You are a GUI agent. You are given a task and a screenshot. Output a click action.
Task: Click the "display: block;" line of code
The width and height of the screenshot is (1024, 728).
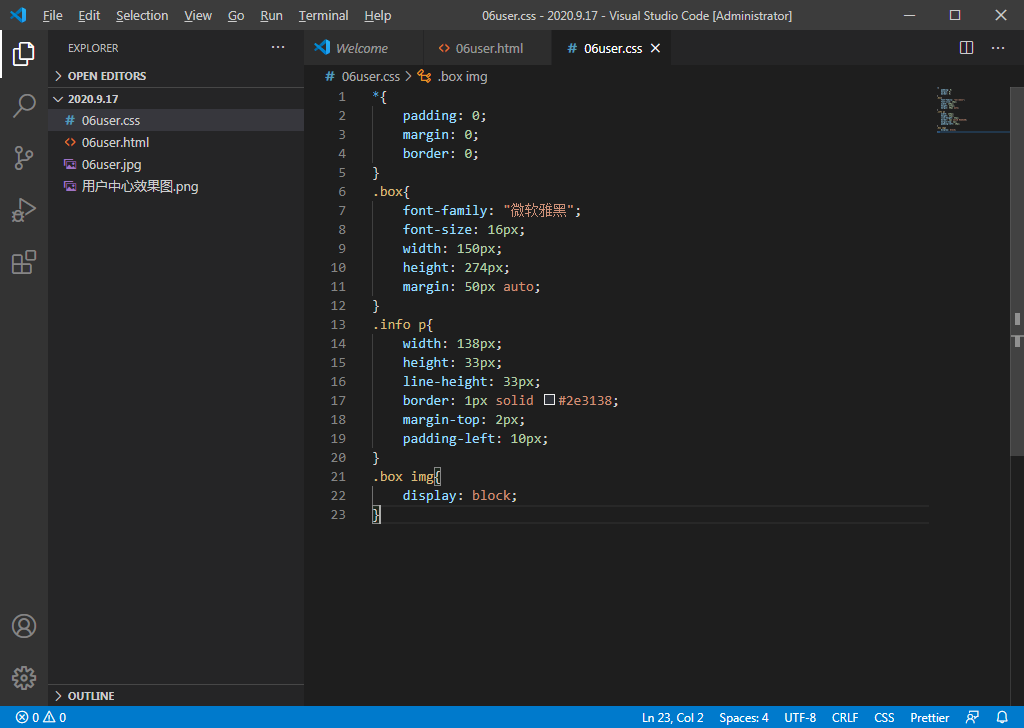460,495
